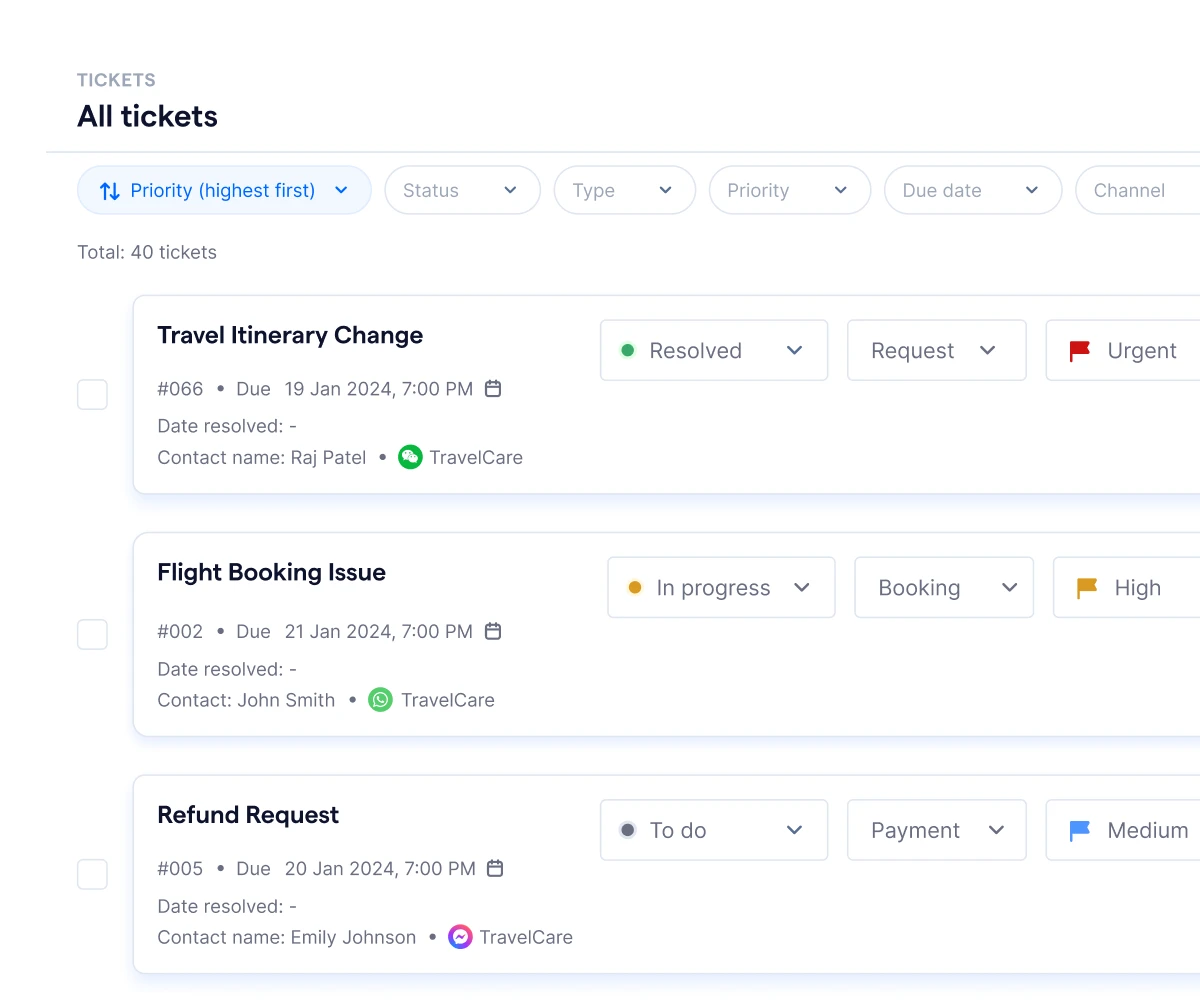This screenshot has height=1000, width=1200.
Task: Open the Medium priority dropdown on Refund Request
Action: [x=1123, y=830]
